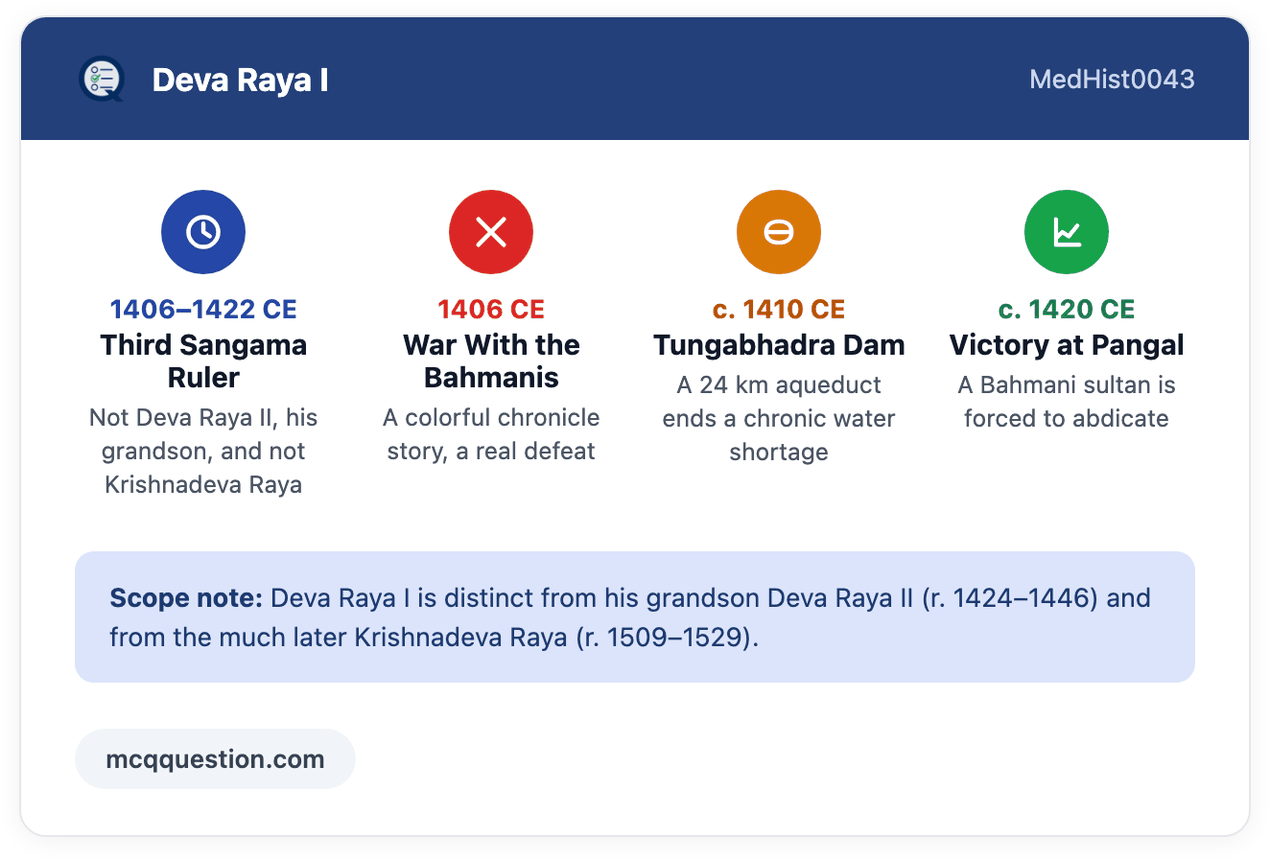Select the 1406–1422 CE date heading
This screenshot has width=1270, height=860.
point(203,309)
